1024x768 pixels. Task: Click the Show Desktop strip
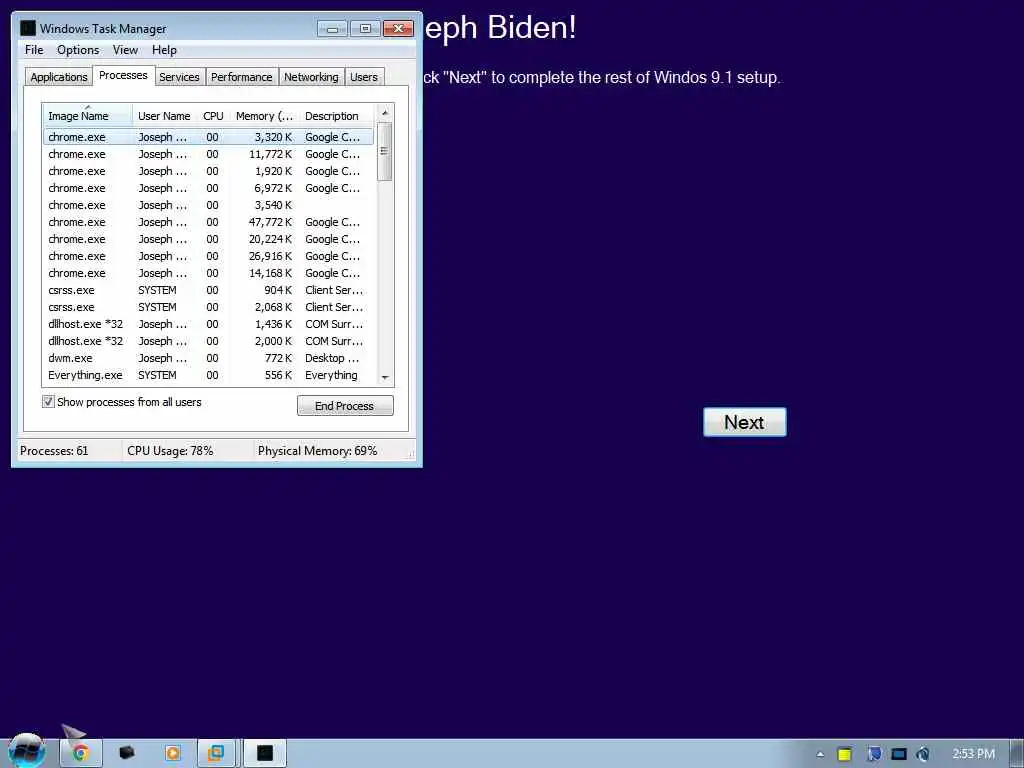1017,754
